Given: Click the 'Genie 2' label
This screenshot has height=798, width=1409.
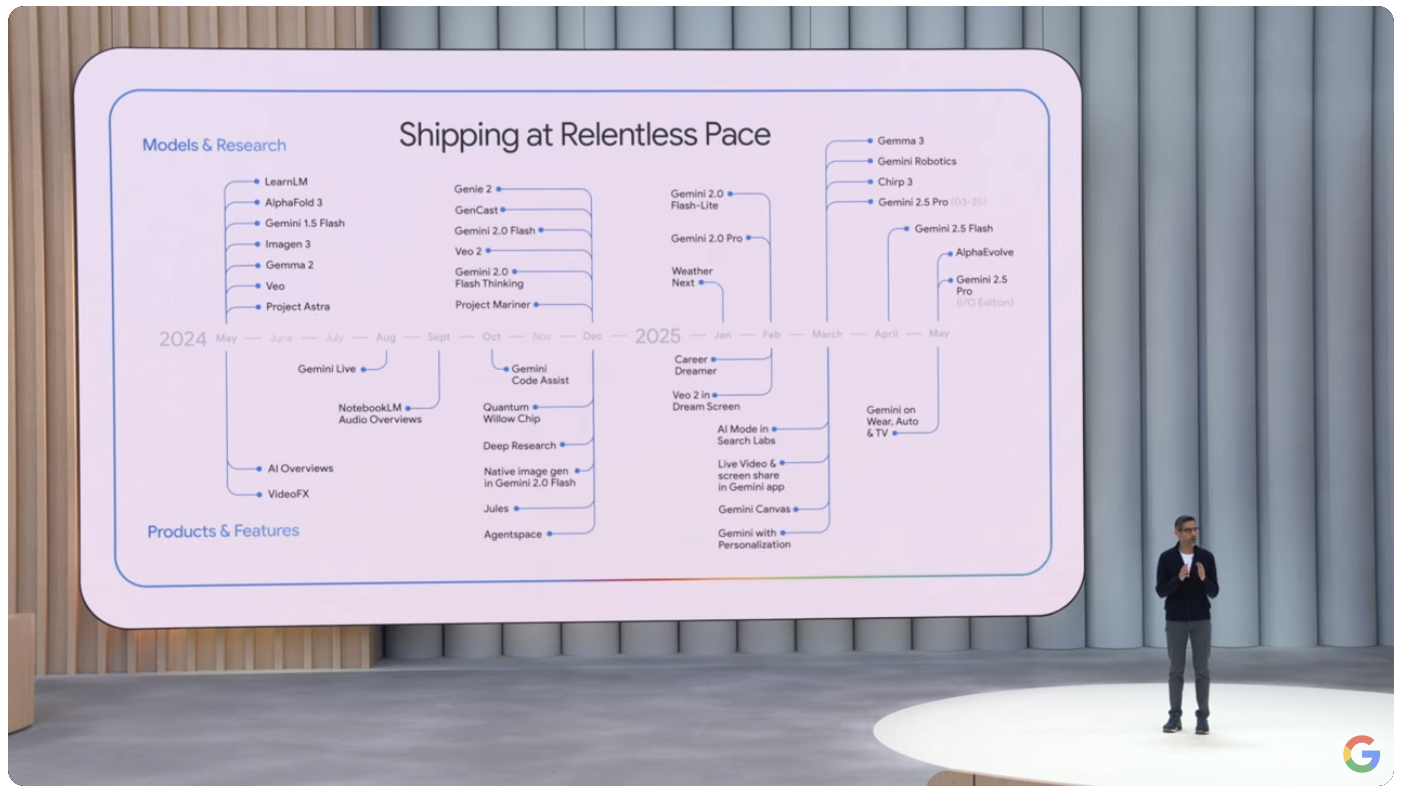Looking at the screenshot, I should pos(473,189).
